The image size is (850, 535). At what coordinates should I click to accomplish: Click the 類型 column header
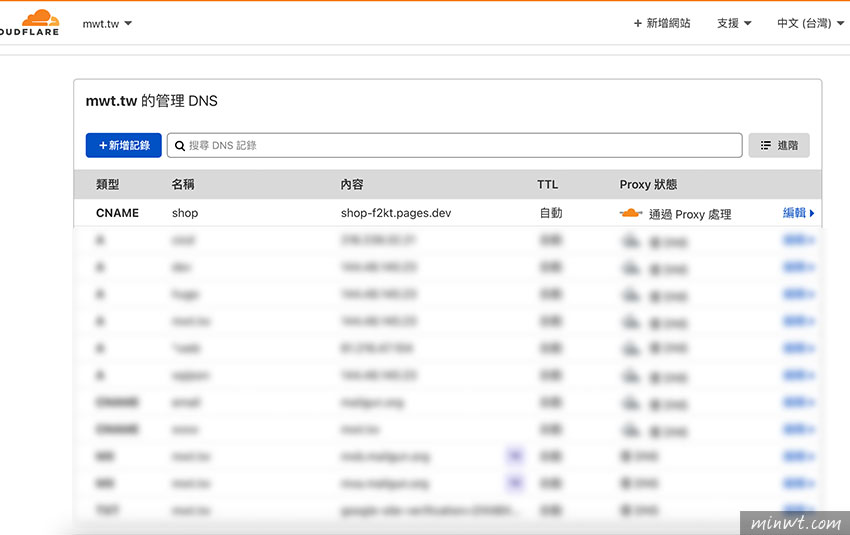[x=107, y=184]
